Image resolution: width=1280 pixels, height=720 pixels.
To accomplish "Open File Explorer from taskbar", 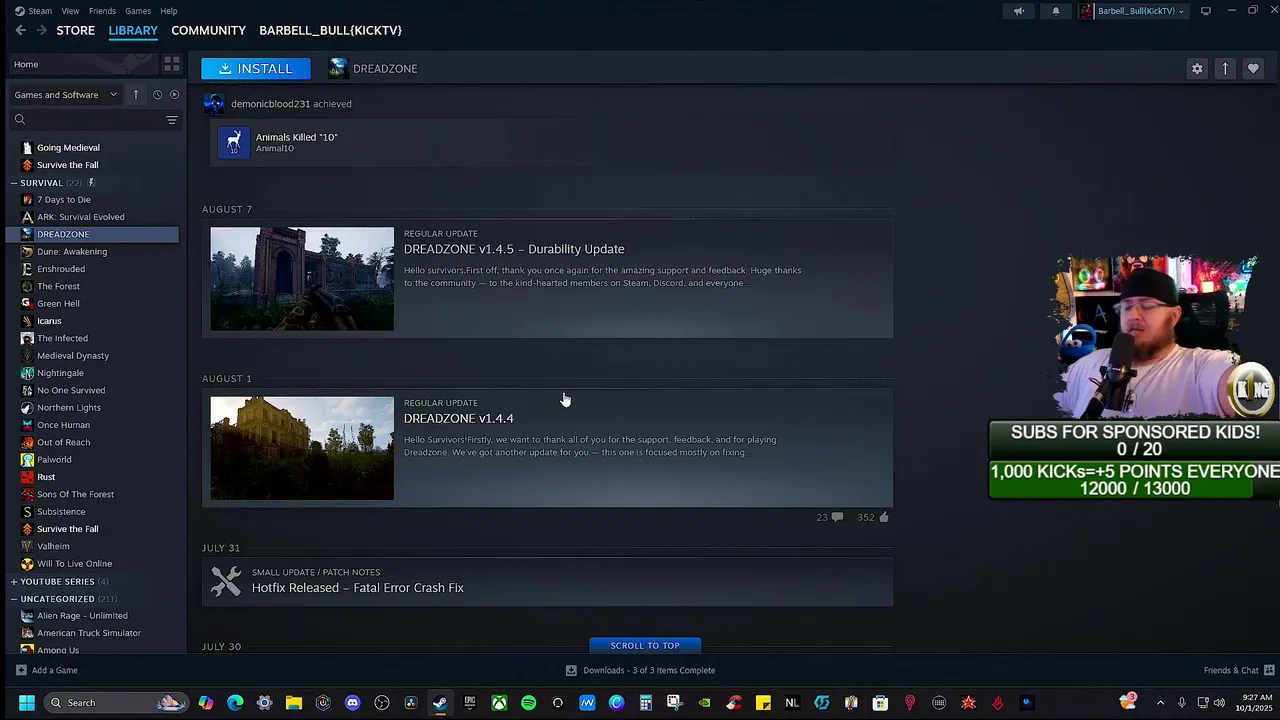I will 293,703.
